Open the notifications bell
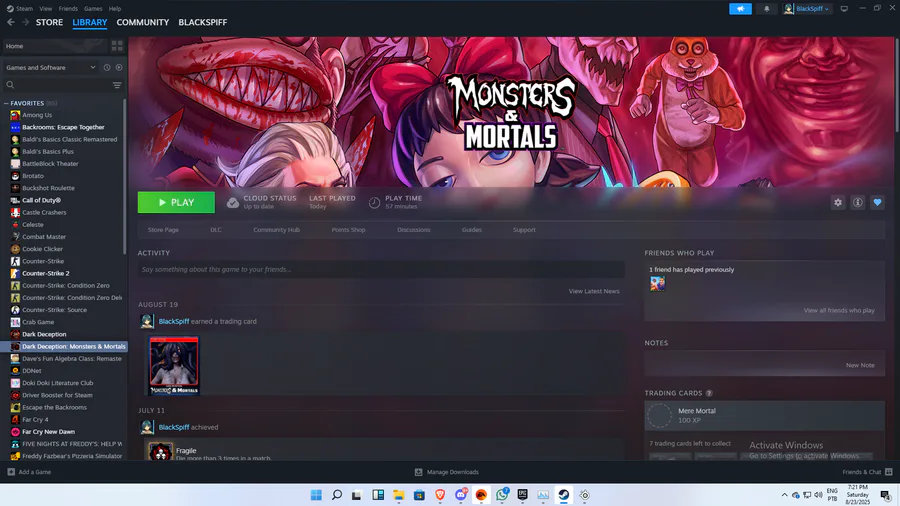 click(766, 9)
